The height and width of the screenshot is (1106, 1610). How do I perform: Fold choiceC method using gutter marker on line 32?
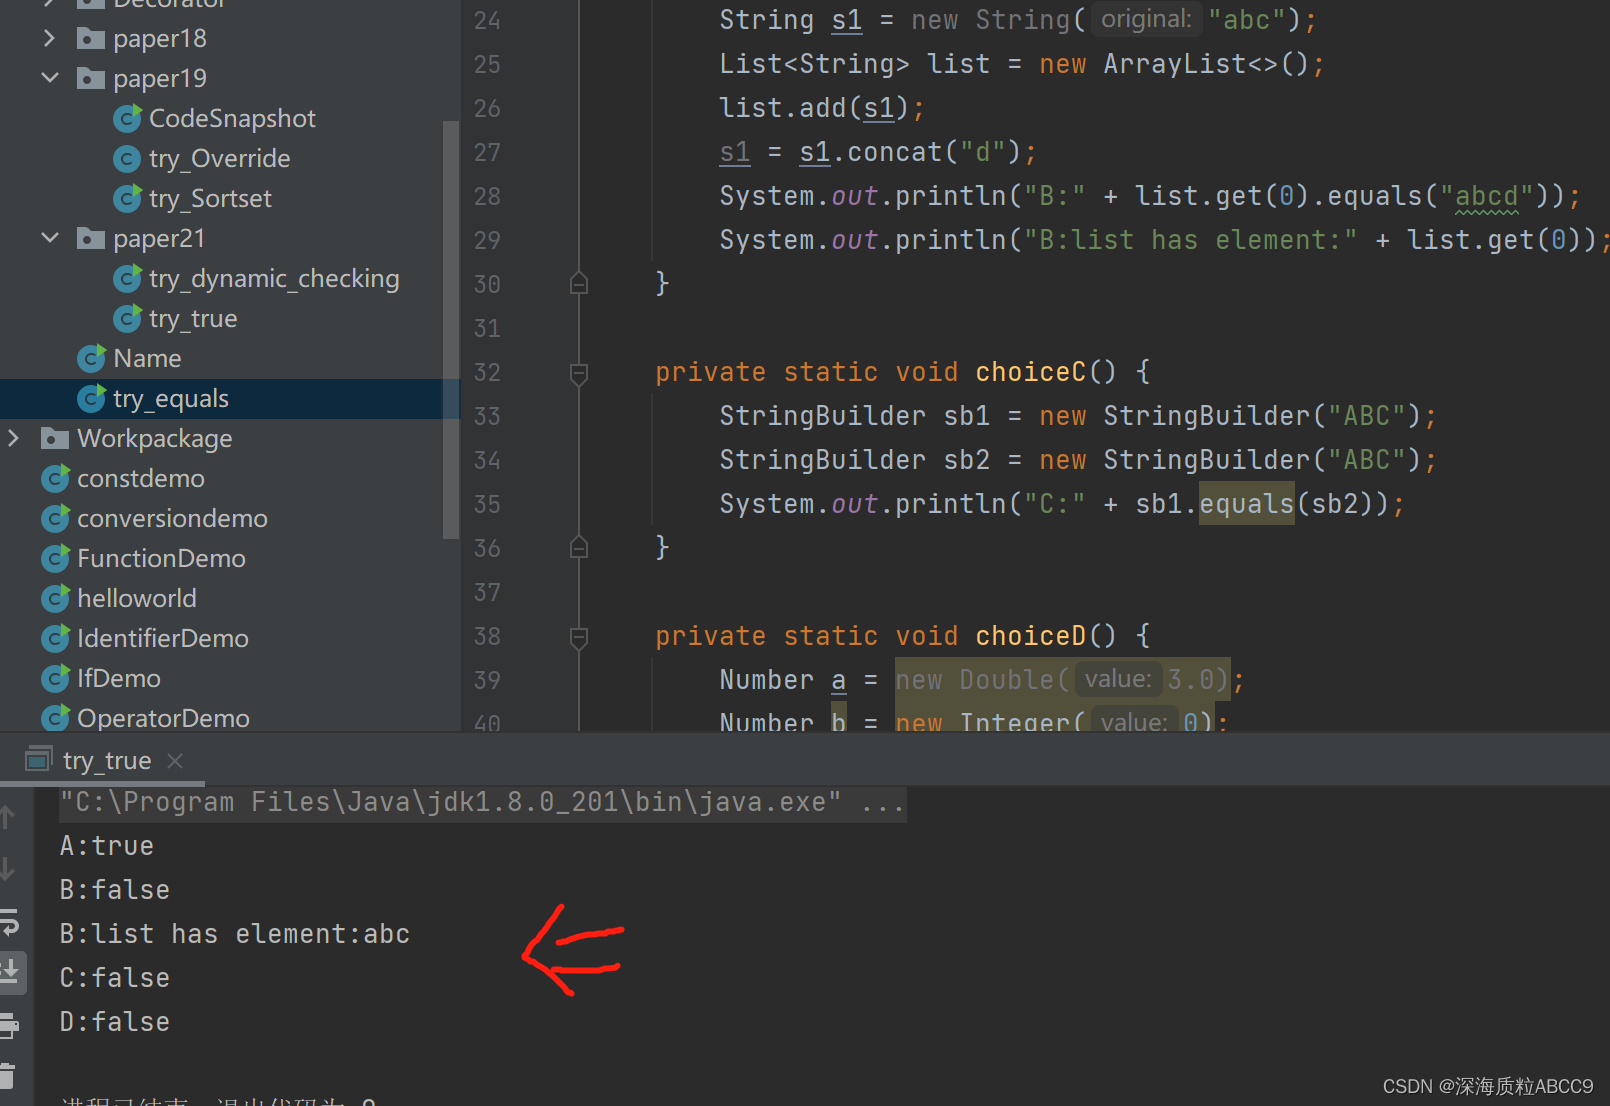(x=578, y=373)
